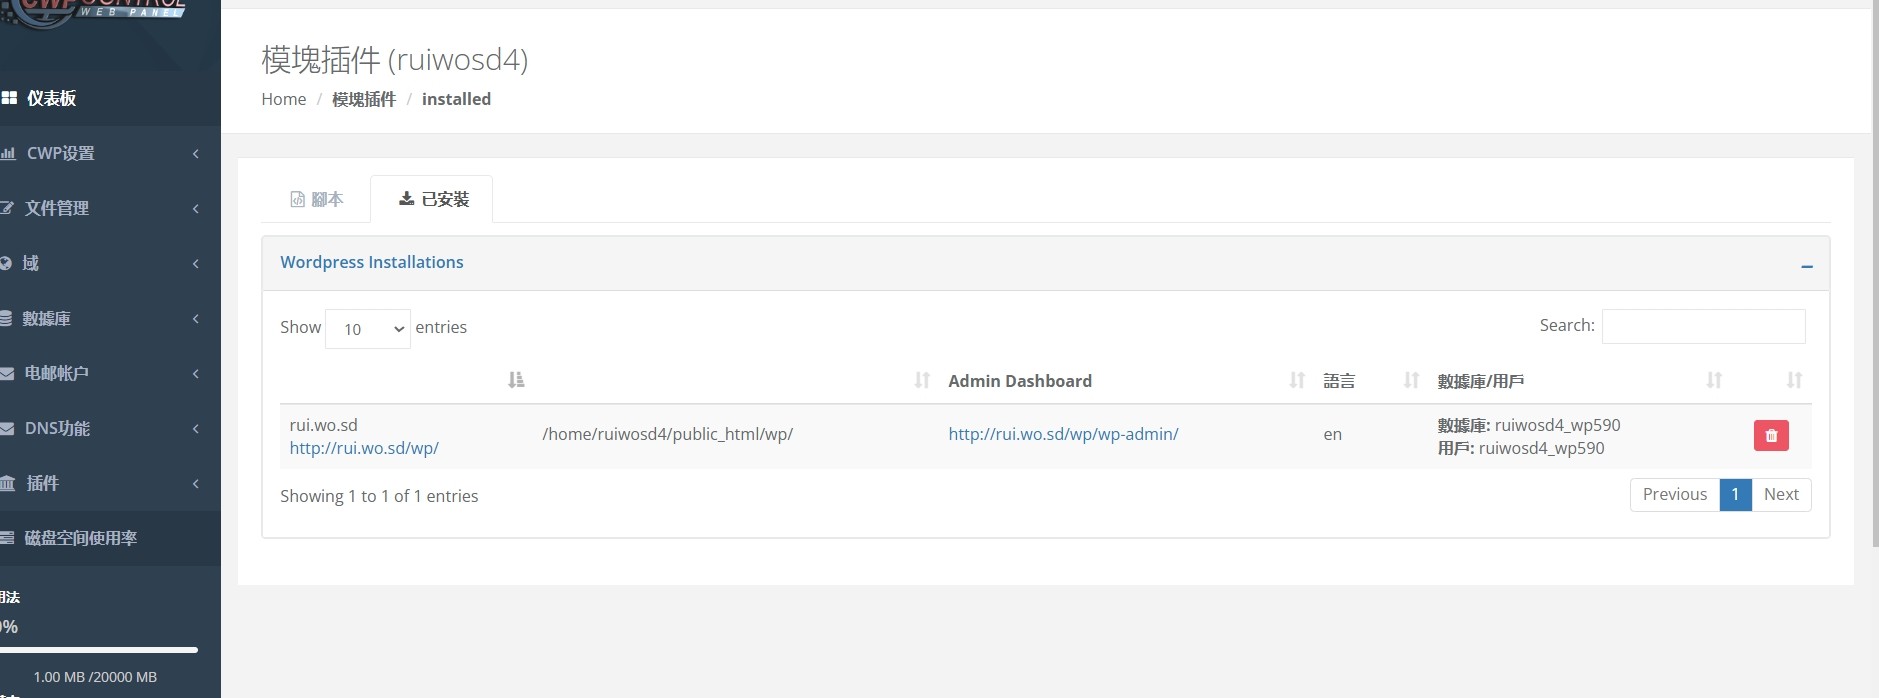Image resolution: width=1879 pixels, height=698 pixels.
Task: Click the 'installed' breadcrumb text
Action: pos(456,99)
